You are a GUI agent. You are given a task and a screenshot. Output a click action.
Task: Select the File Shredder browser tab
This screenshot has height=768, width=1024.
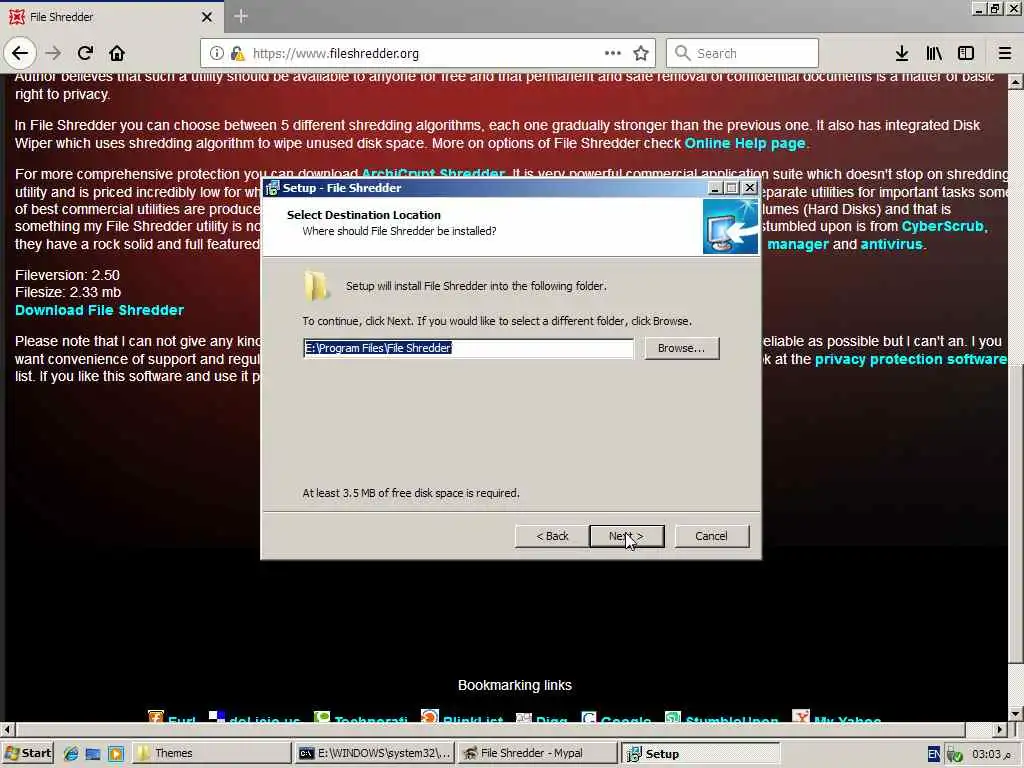111,17
